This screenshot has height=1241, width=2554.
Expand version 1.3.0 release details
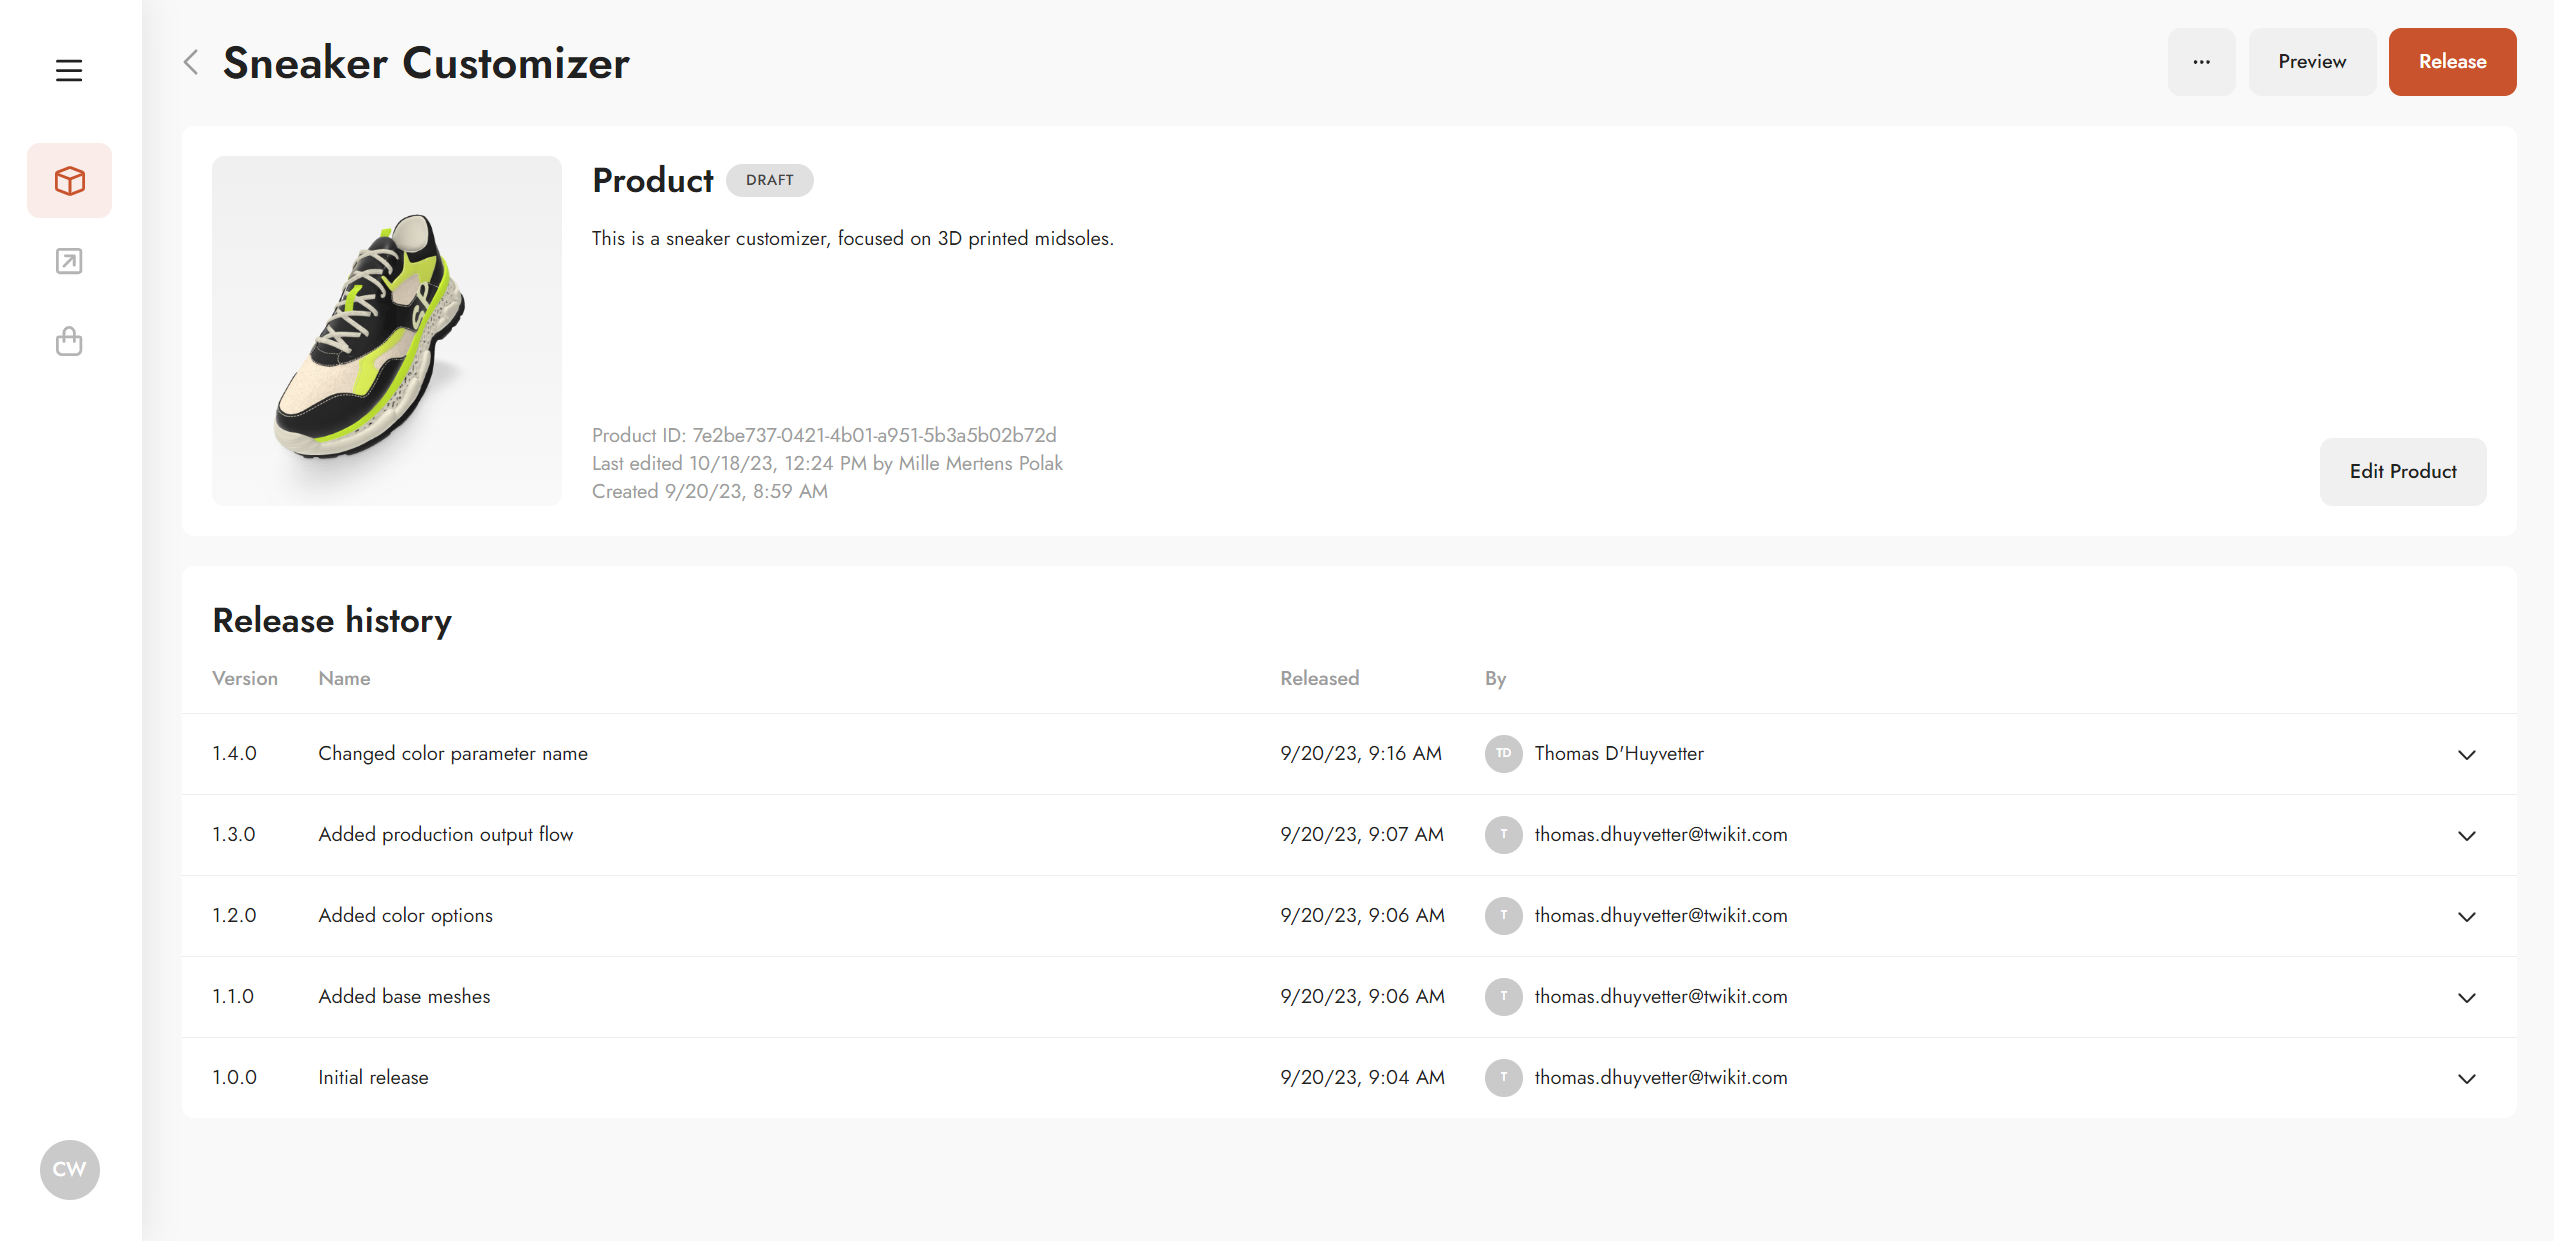tap(2466, 836)
